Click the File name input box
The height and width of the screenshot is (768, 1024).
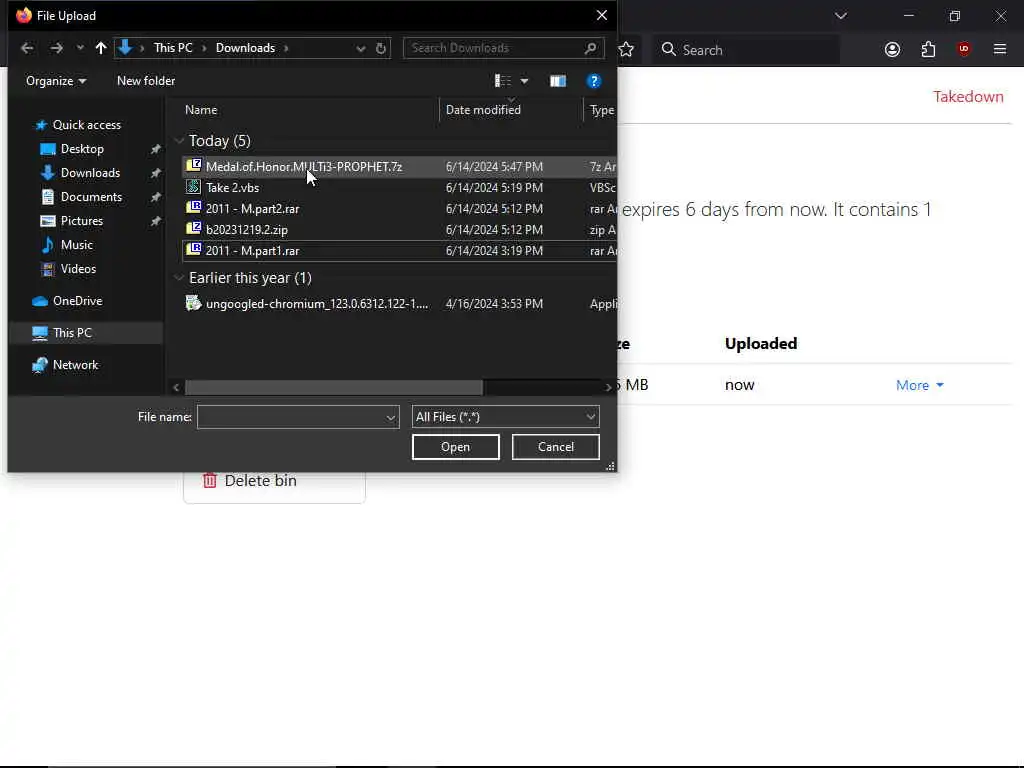pyautogui.click(x=291, y=417)
